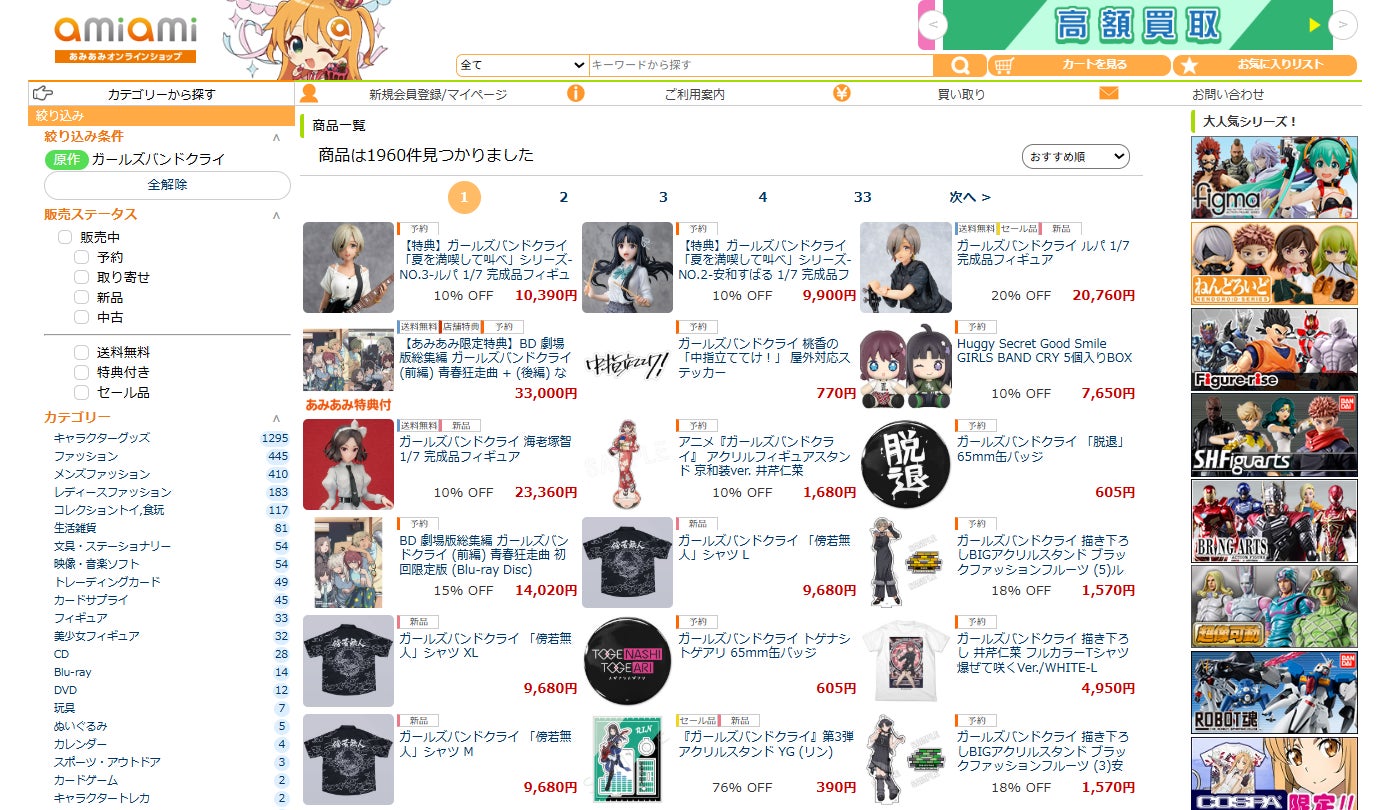Click the yen icon beside 買い取り
The image size is (1385, 810).
point(841,93)
